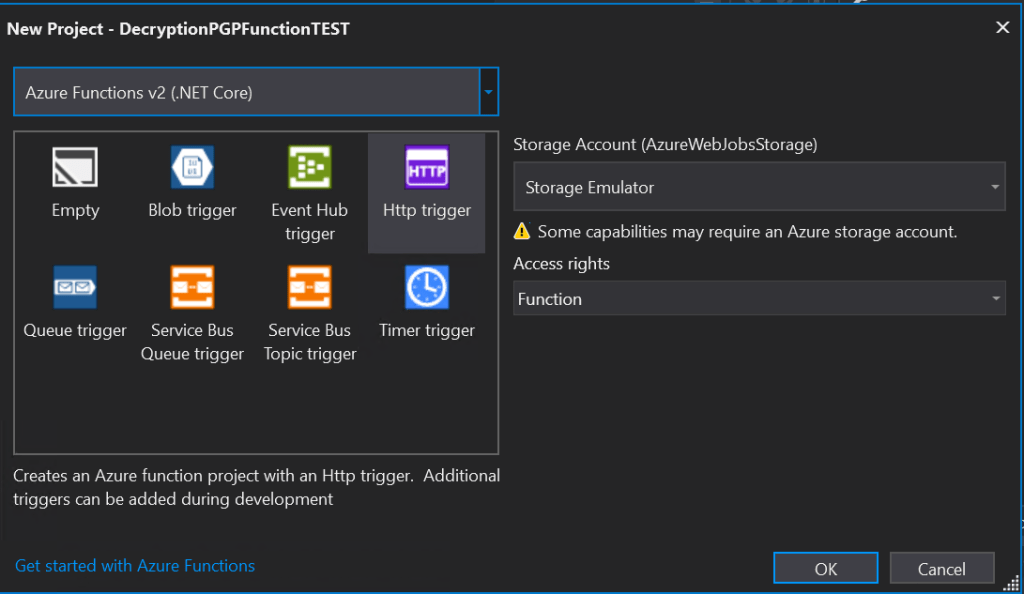
Task: Open the Storage Emulator dropdown
Action: click(759, 188)
